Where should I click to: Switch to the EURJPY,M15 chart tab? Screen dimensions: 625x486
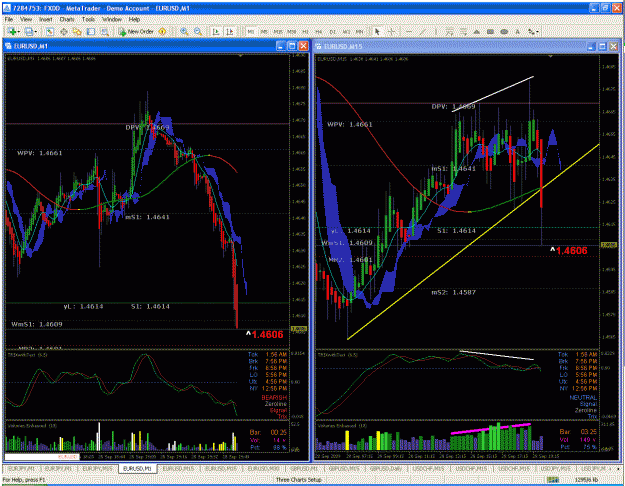pos(97,469)
